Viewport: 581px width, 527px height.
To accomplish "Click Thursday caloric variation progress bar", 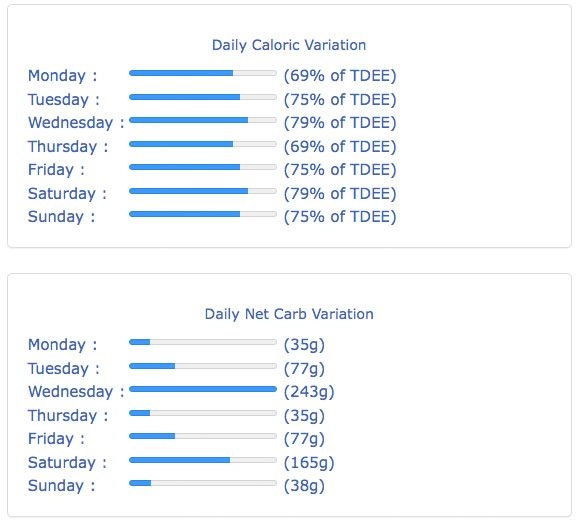I will pos(203,144).
